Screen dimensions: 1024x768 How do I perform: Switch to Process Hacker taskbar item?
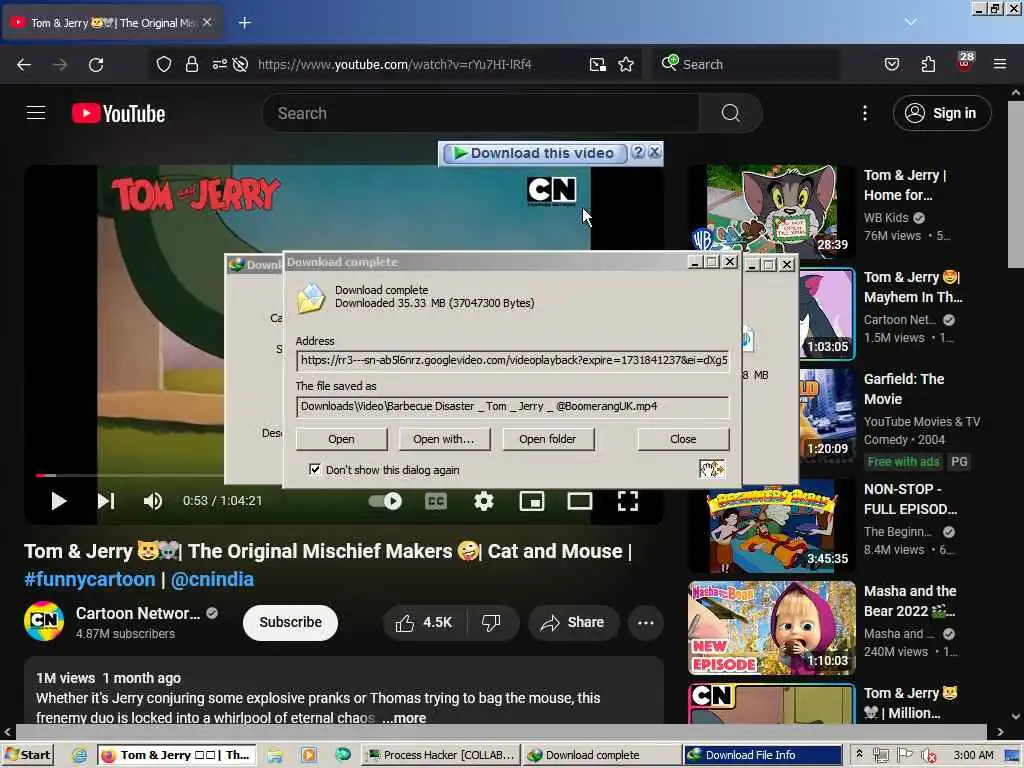click(441, 755)
